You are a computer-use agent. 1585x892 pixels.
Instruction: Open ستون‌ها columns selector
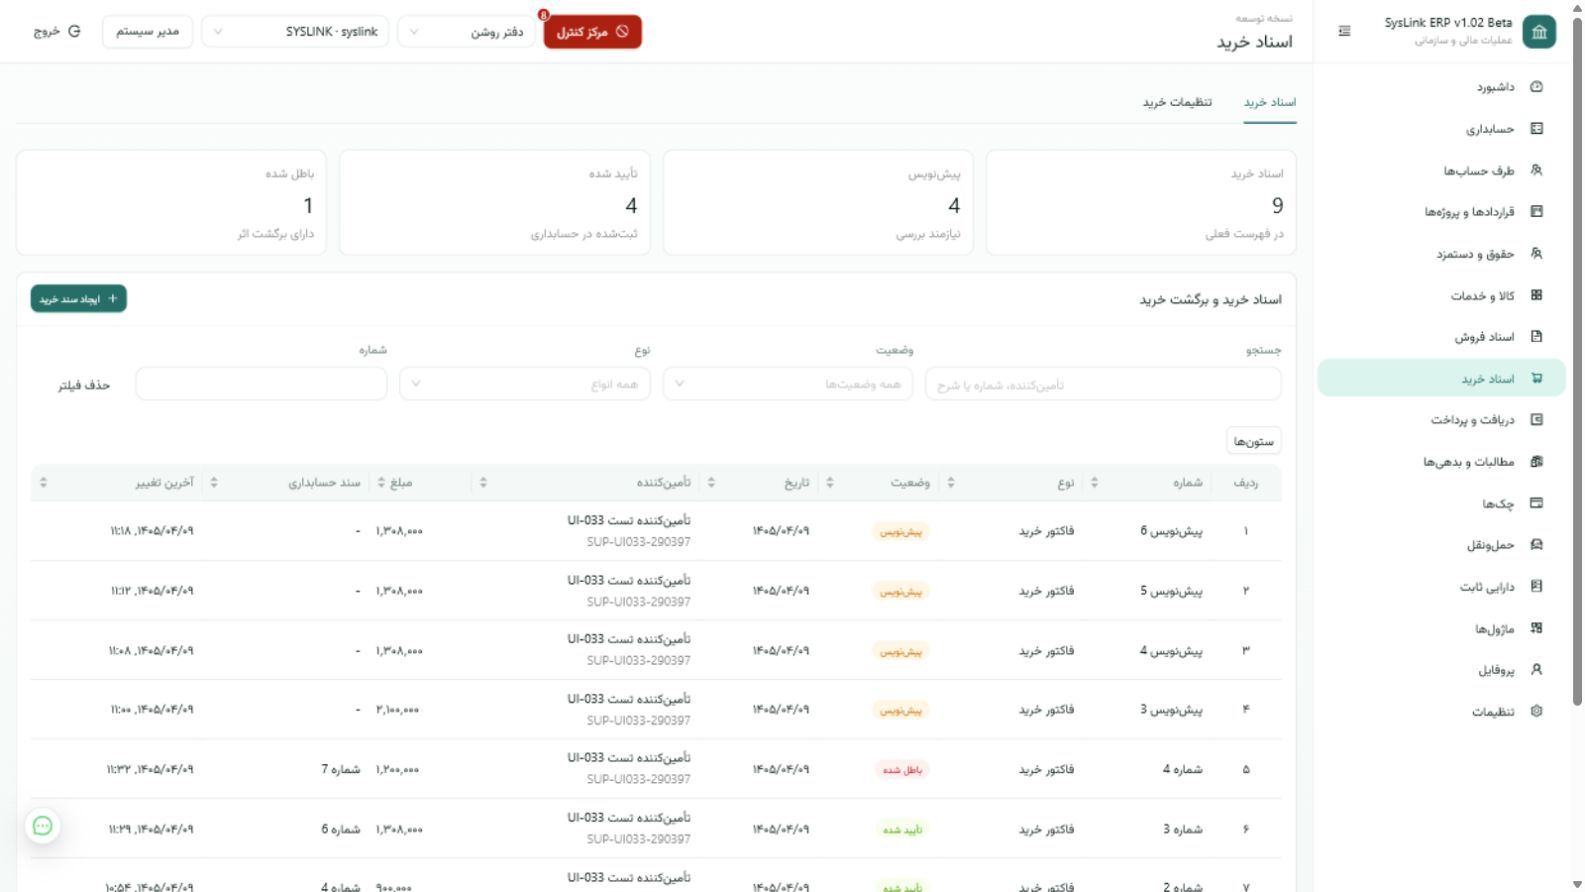[1254, 441]
